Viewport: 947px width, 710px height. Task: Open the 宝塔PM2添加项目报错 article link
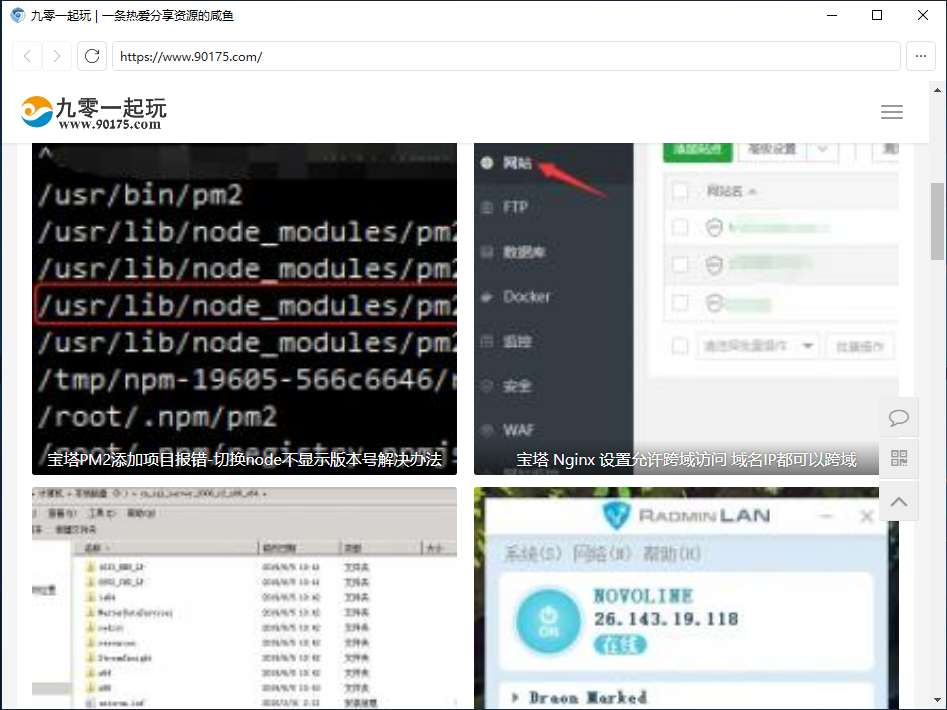[244, 459]
